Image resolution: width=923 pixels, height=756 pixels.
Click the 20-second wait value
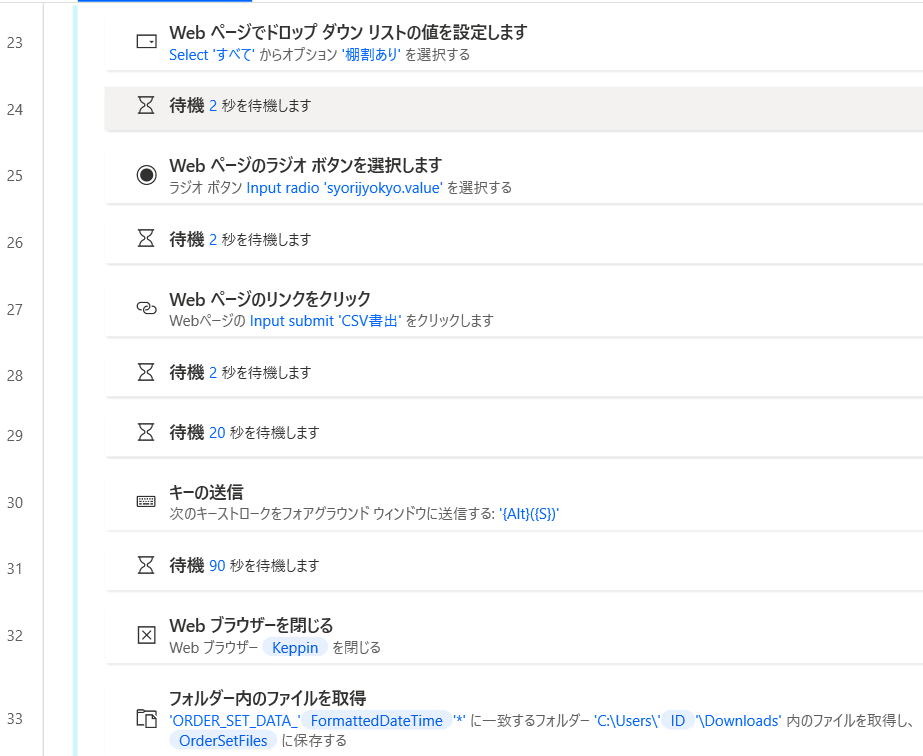(217, 433)
